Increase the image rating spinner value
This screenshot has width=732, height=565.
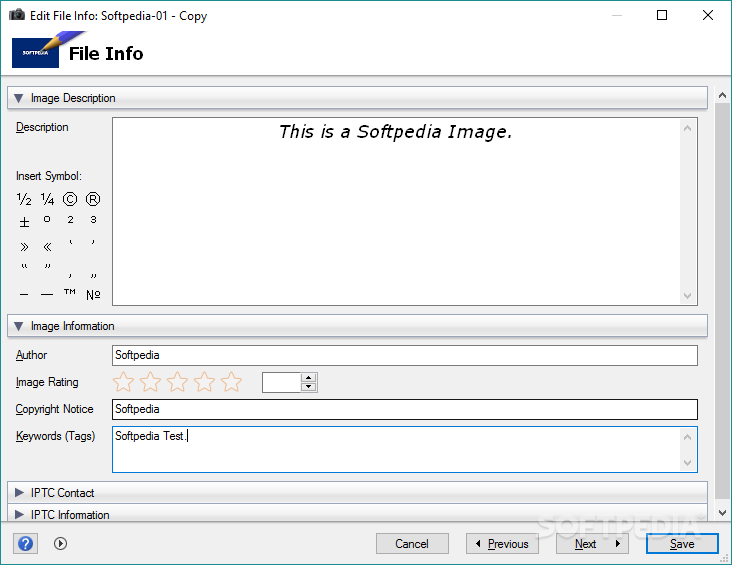(x=309, y=377)
